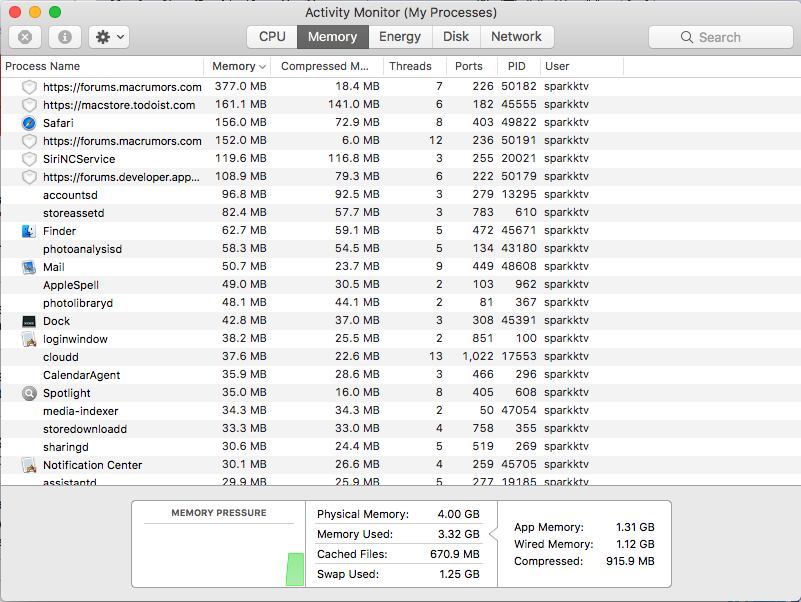Click the 62.7 MB memory cell of Finder
This screenshot has width=801, height=602.
click(244, 230)
